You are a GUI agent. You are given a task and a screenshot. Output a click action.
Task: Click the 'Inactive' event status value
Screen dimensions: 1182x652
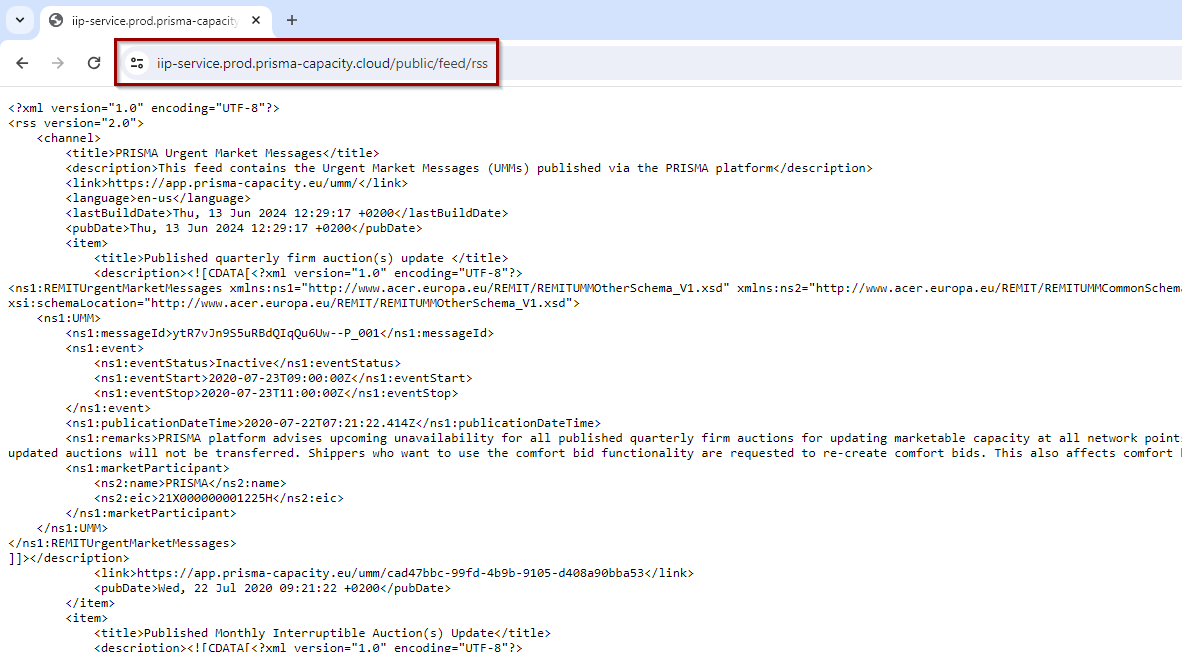coord(244,363)
